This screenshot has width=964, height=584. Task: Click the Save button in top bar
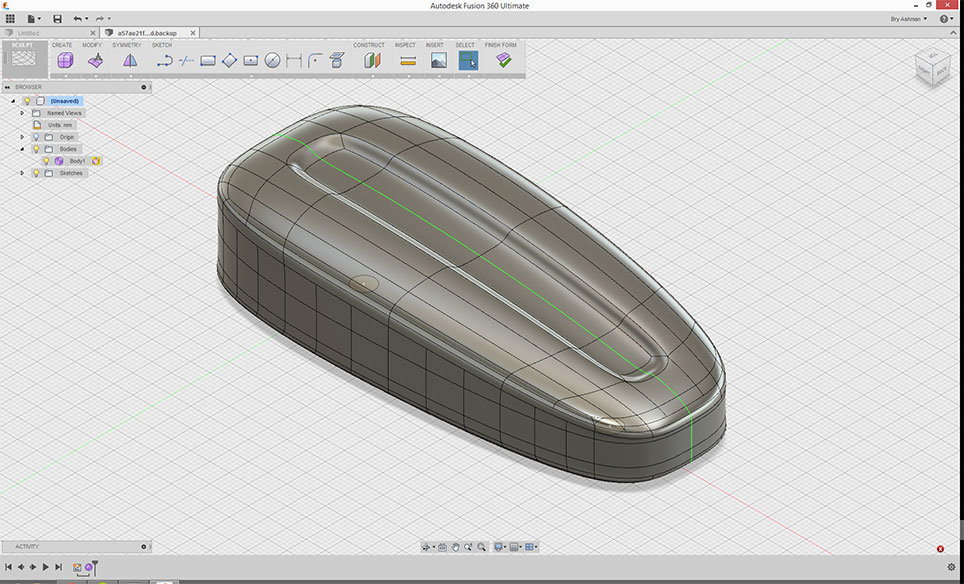pyautogui.click(x=57, y=19)
